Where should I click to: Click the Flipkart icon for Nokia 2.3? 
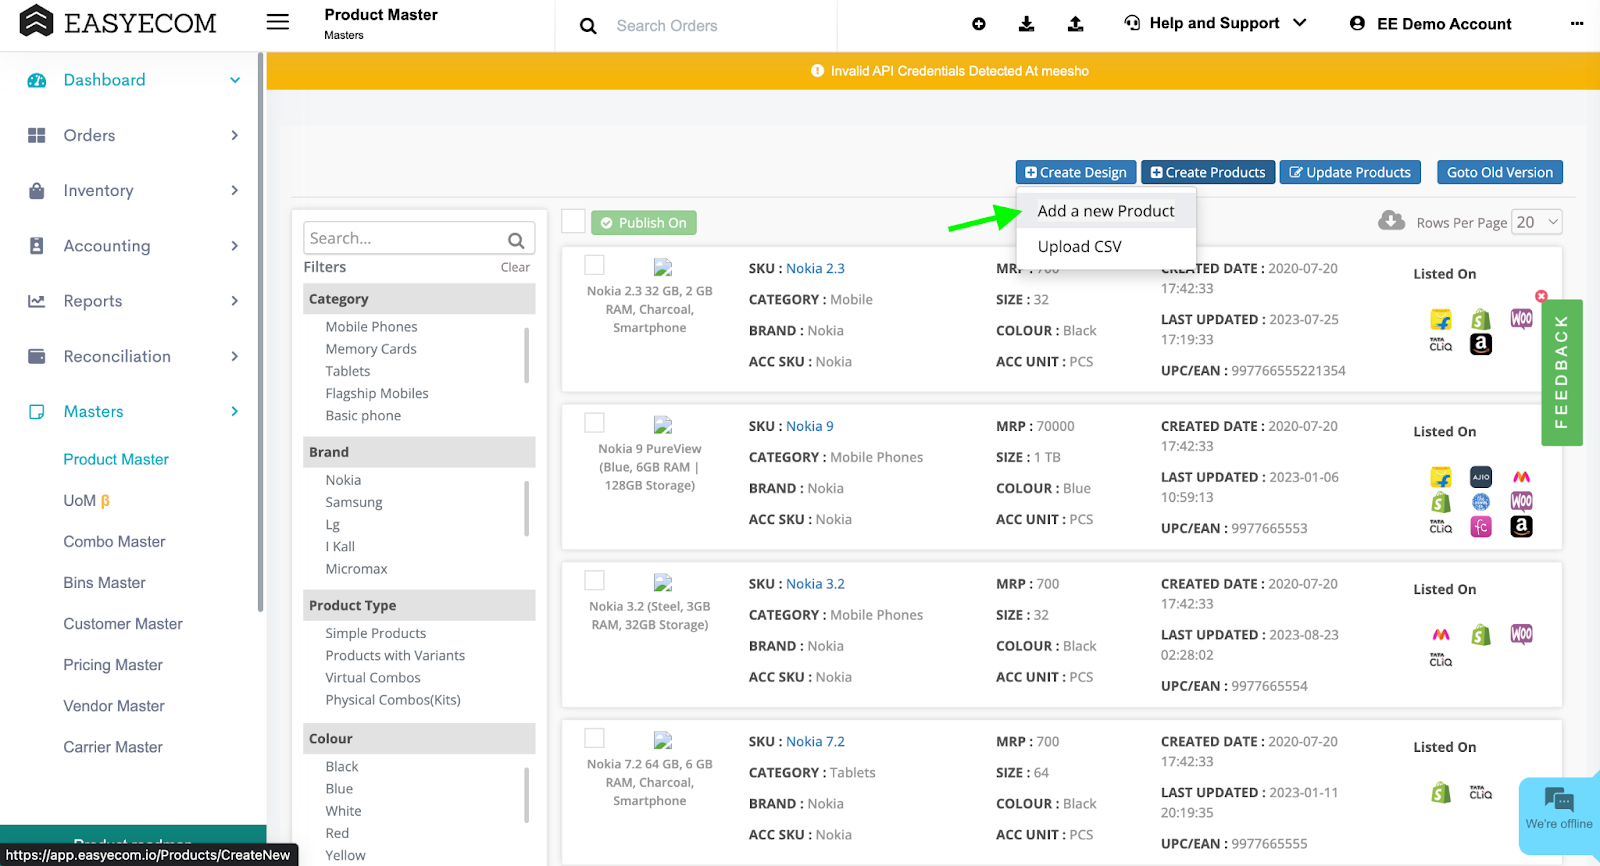point(1441,320)
